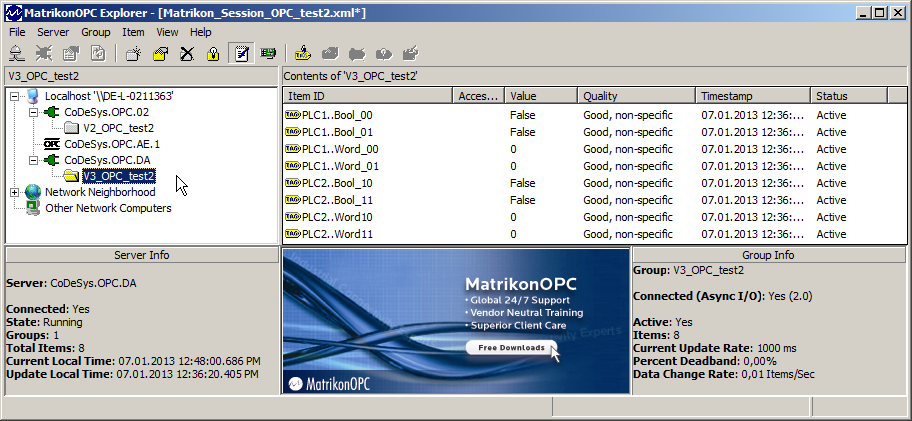Click the add new group folder icon
This screenshot has width=912, height=421.
click(133, 54)
